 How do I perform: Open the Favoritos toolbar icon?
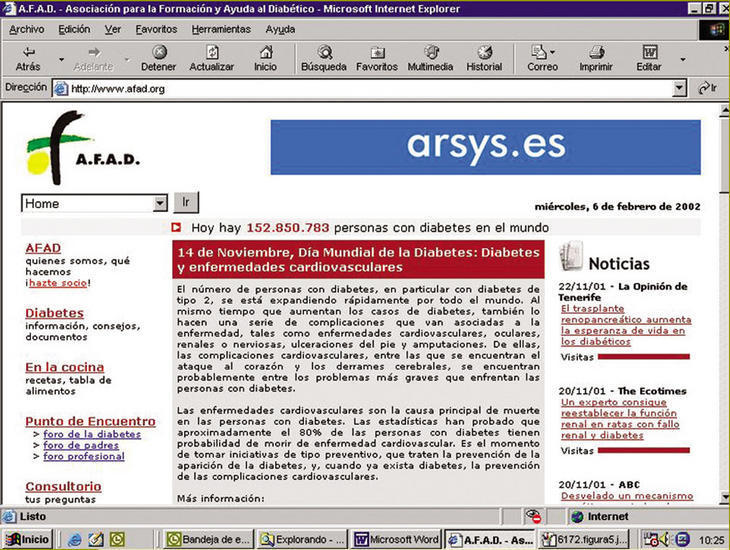[x=377, y=52]
